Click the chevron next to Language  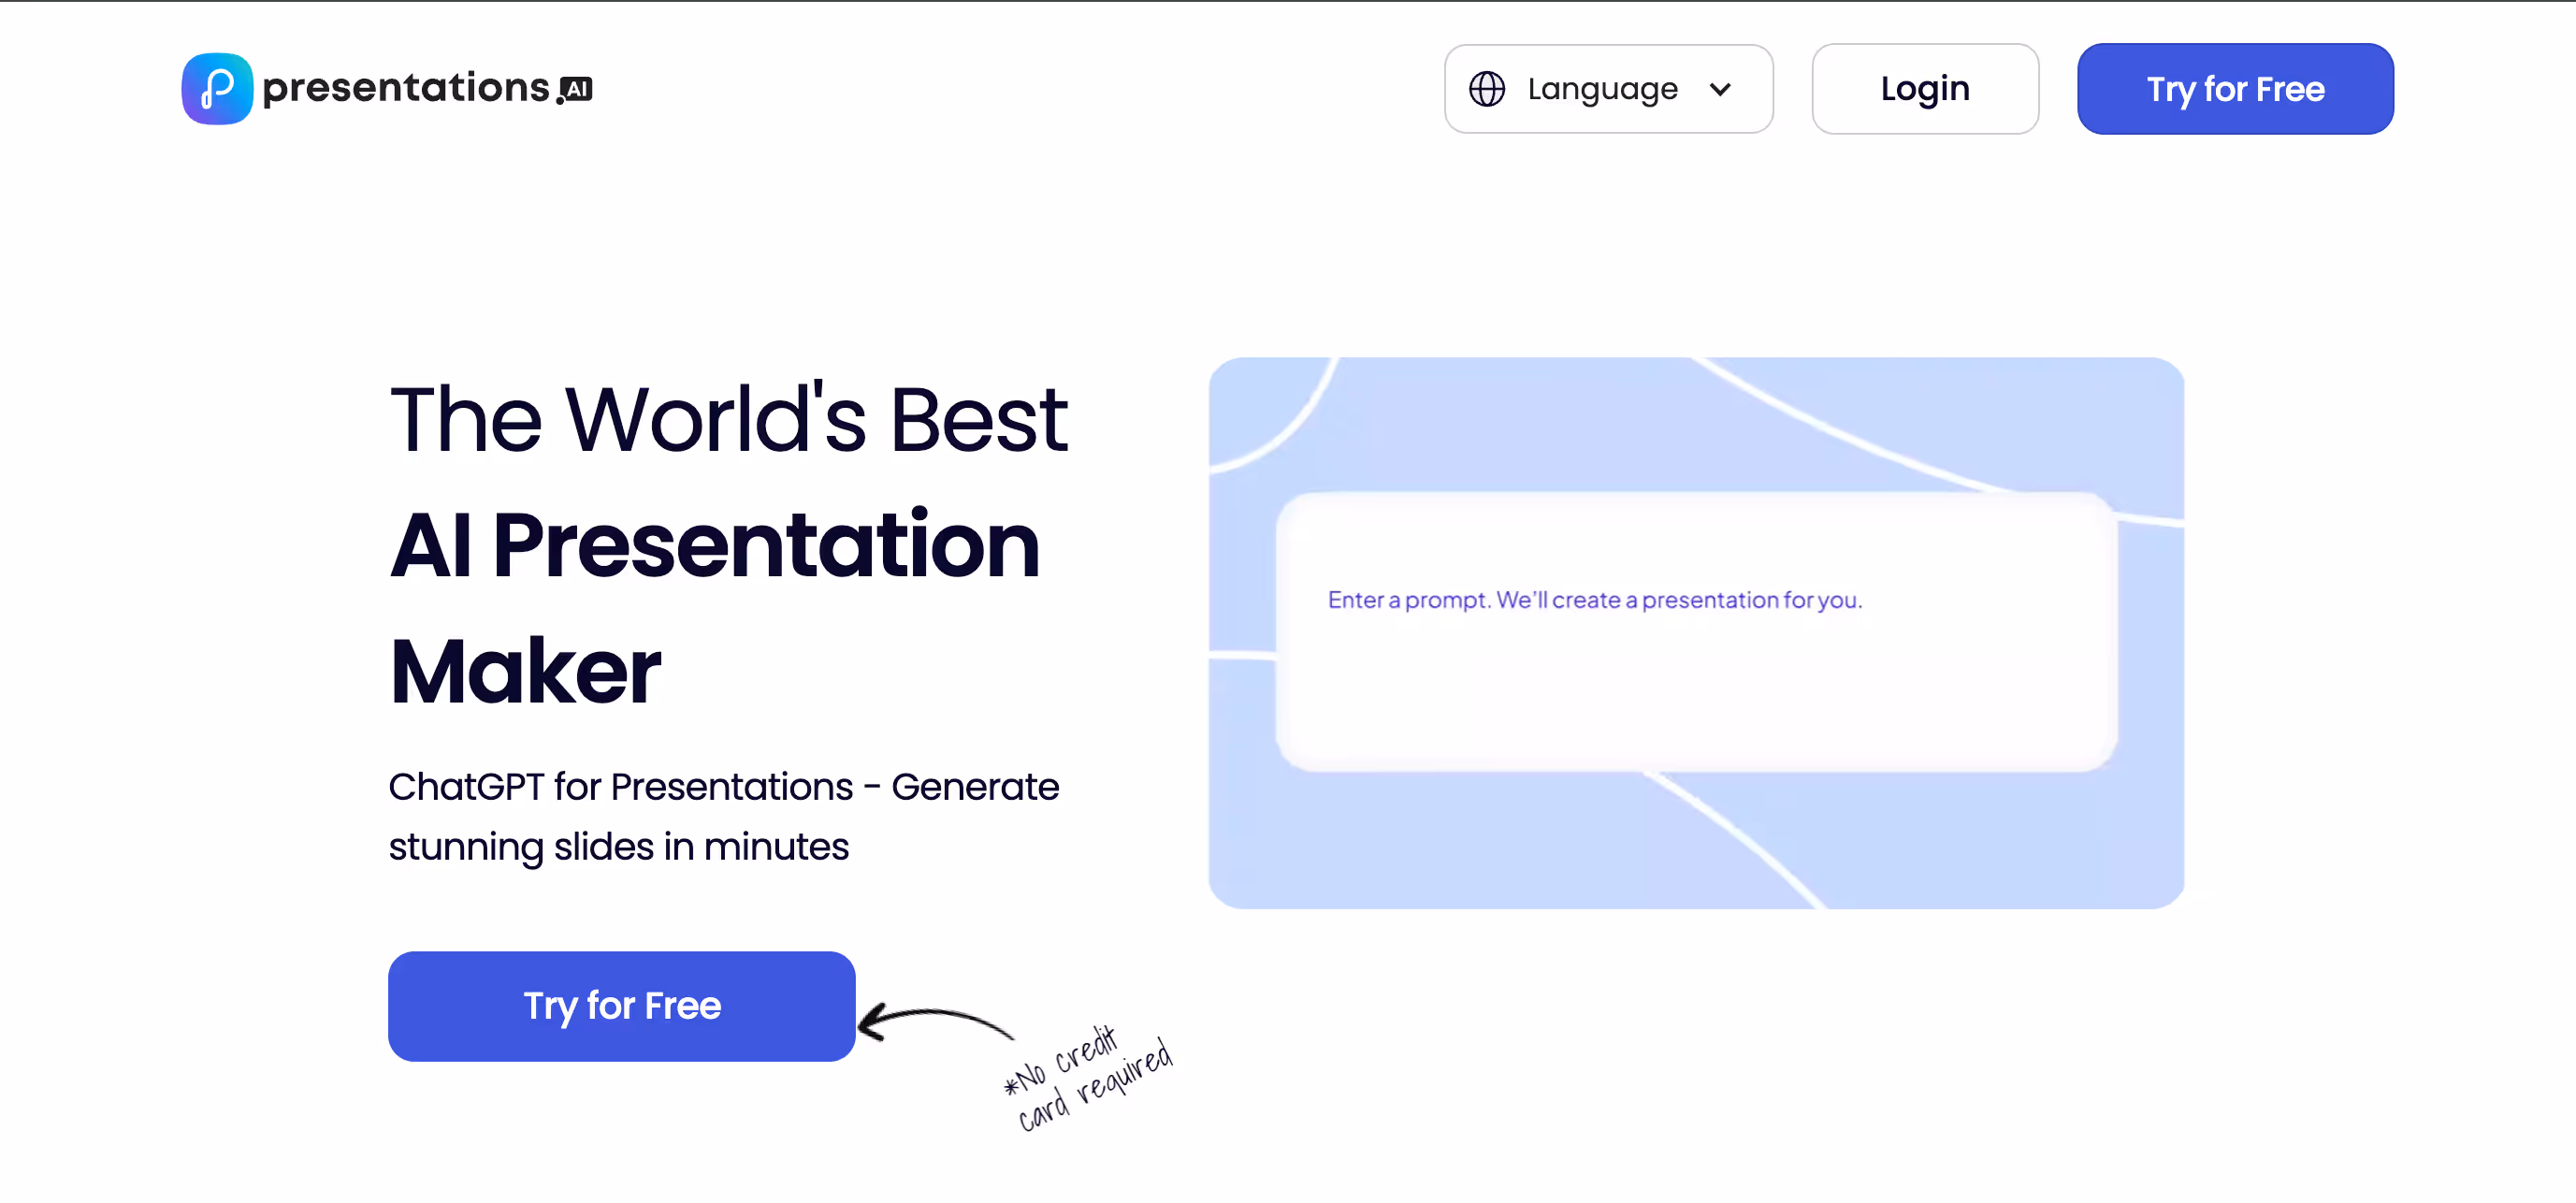1721,89
